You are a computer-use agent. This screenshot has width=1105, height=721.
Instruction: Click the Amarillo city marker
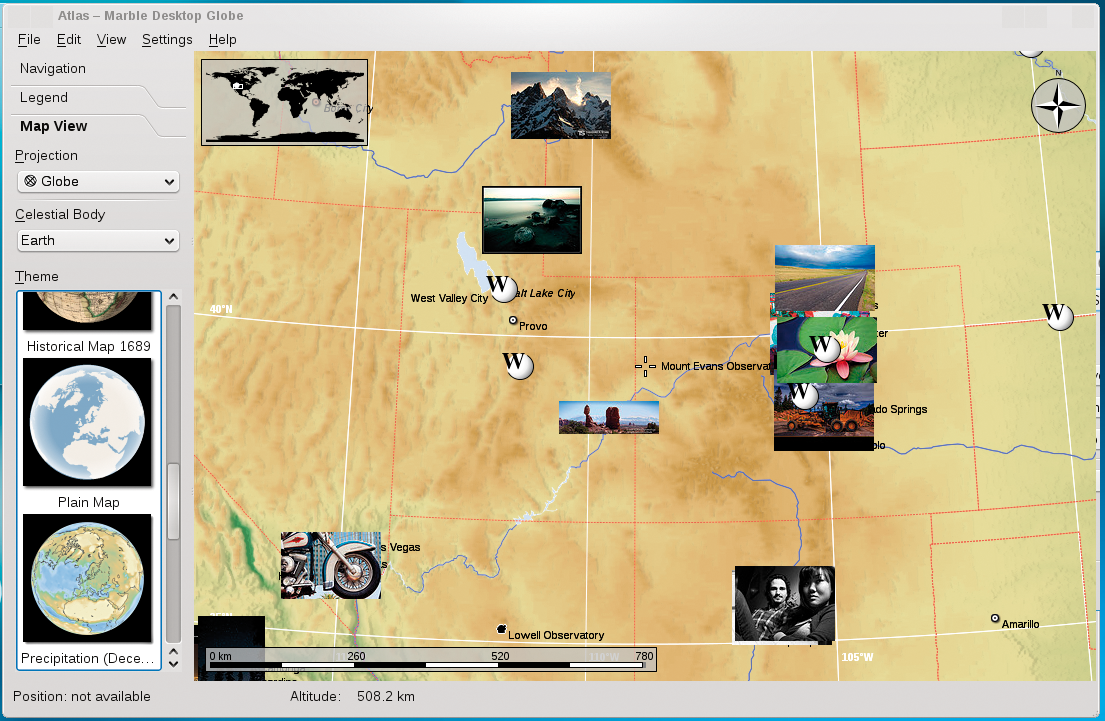995,618
